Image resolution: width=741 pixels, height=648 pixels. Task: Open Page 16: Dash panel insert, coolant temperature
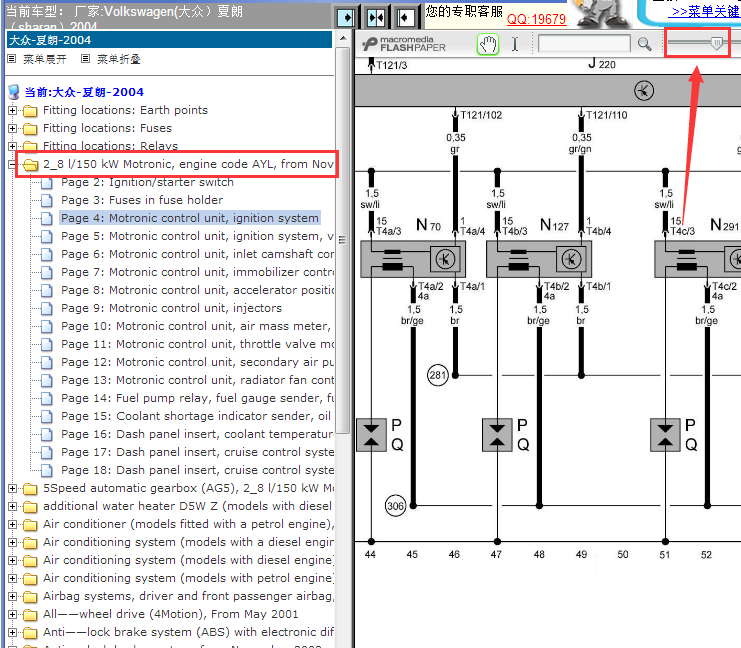[x=197, y=434]
